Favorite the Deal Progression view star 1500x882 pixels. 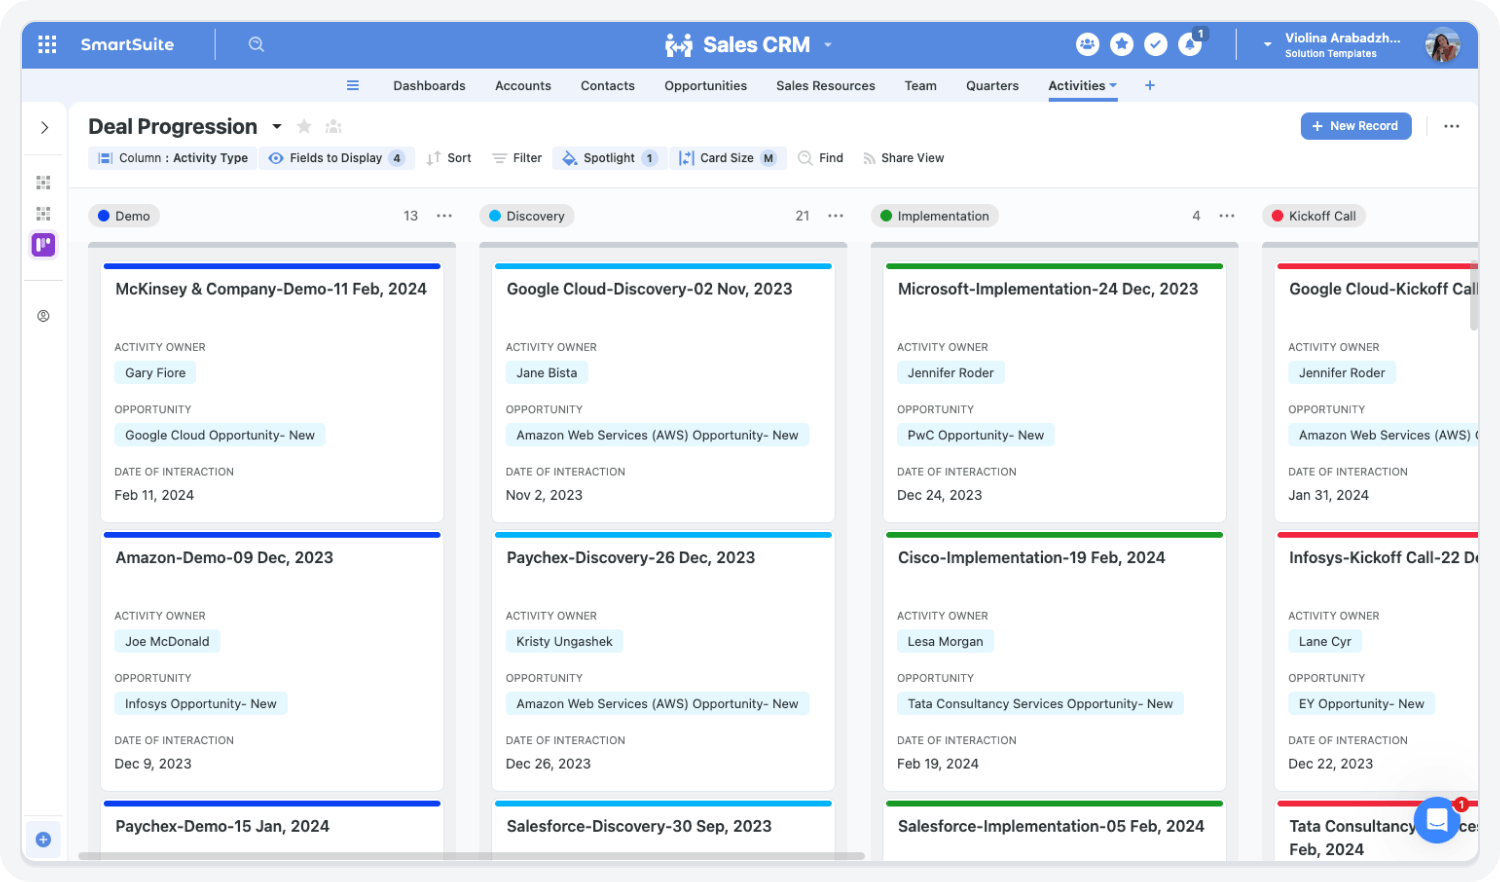click(304, 126)
